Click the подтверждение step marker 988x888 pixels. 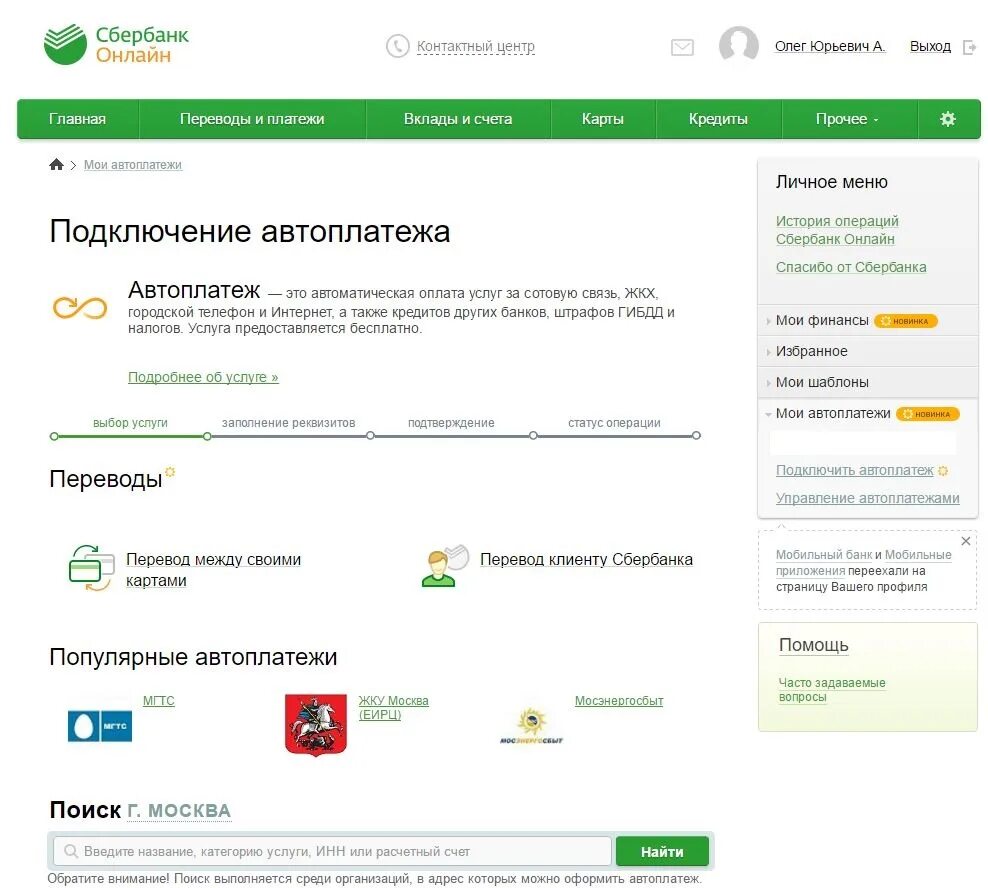[451, 423]
